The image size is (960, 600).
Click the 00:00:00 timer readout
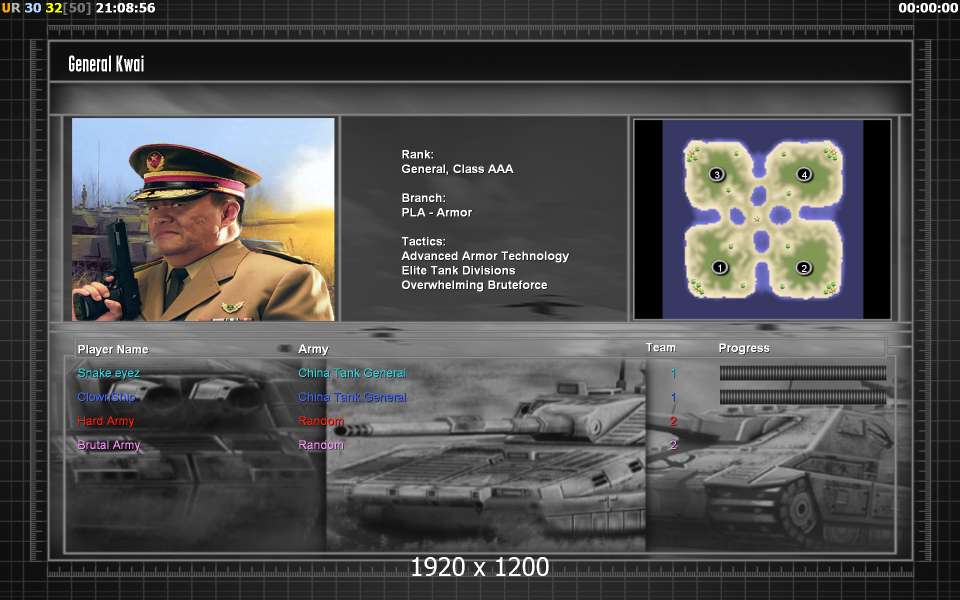(928, 8)
